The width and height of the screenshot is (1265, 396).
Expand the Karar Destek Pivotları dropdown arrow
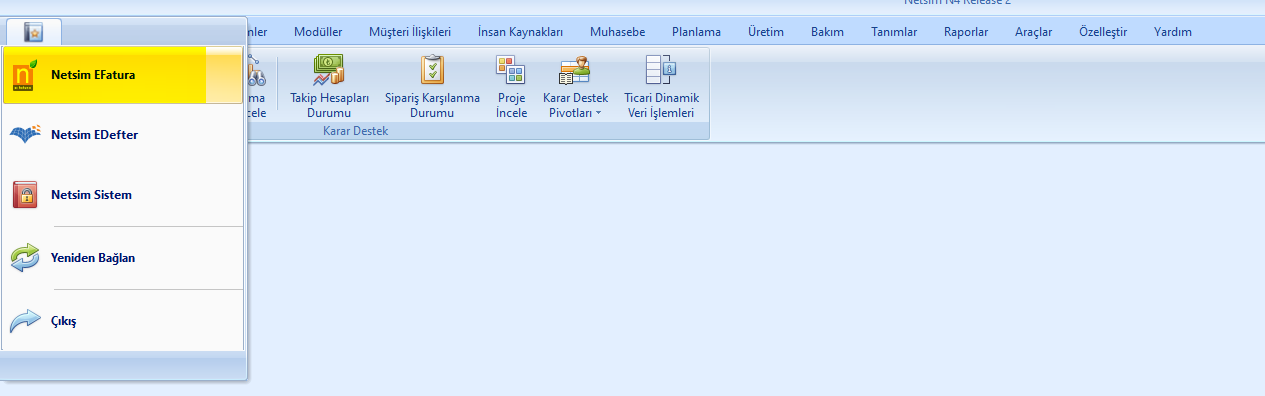click(598, 114)
